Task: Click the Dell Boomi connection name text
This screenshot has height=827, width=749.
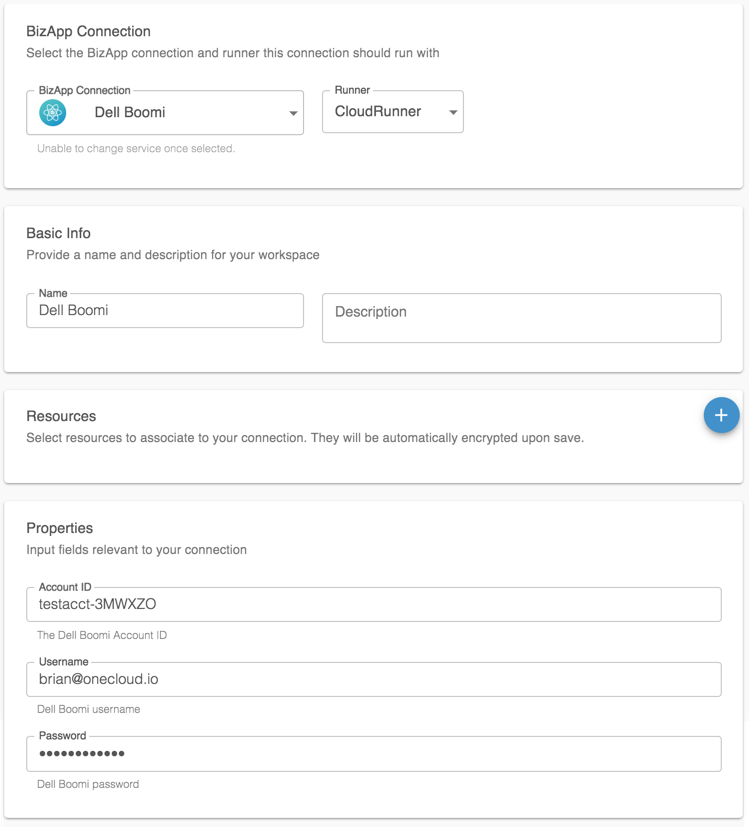Action: pyautogui.click(x=130, y=113)
